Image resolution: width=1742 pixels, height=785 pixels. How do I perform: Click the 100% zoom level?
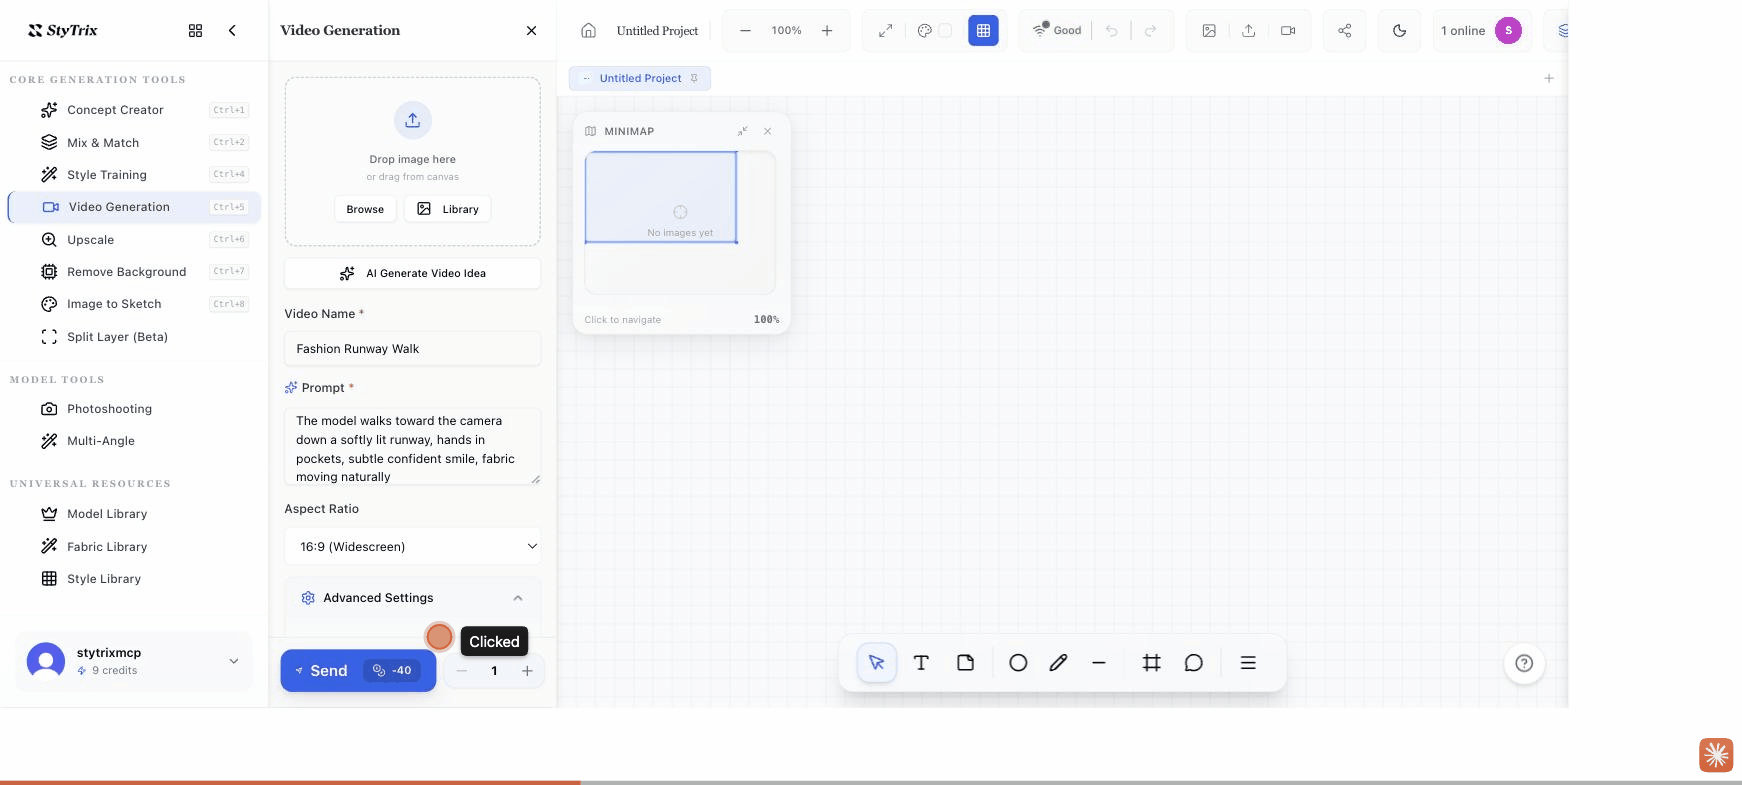coord(786,31)
